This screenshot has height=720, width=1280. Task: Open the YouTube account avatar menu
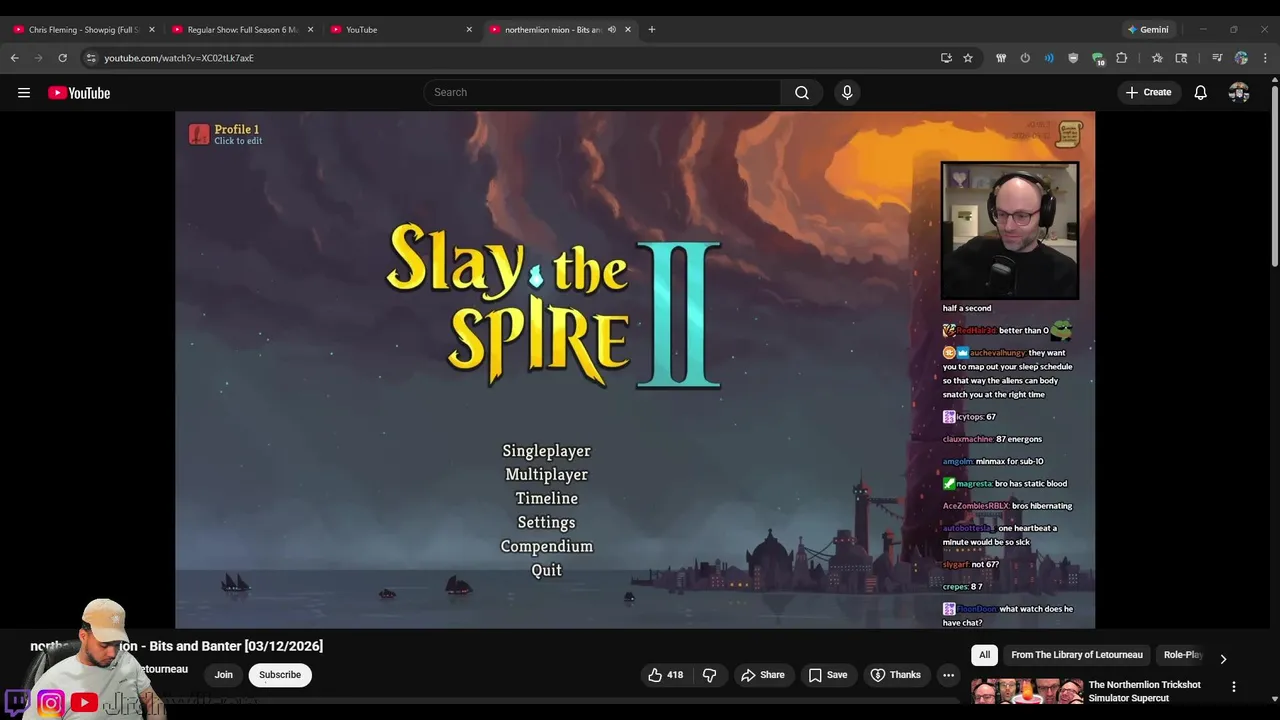(1239, 93)
